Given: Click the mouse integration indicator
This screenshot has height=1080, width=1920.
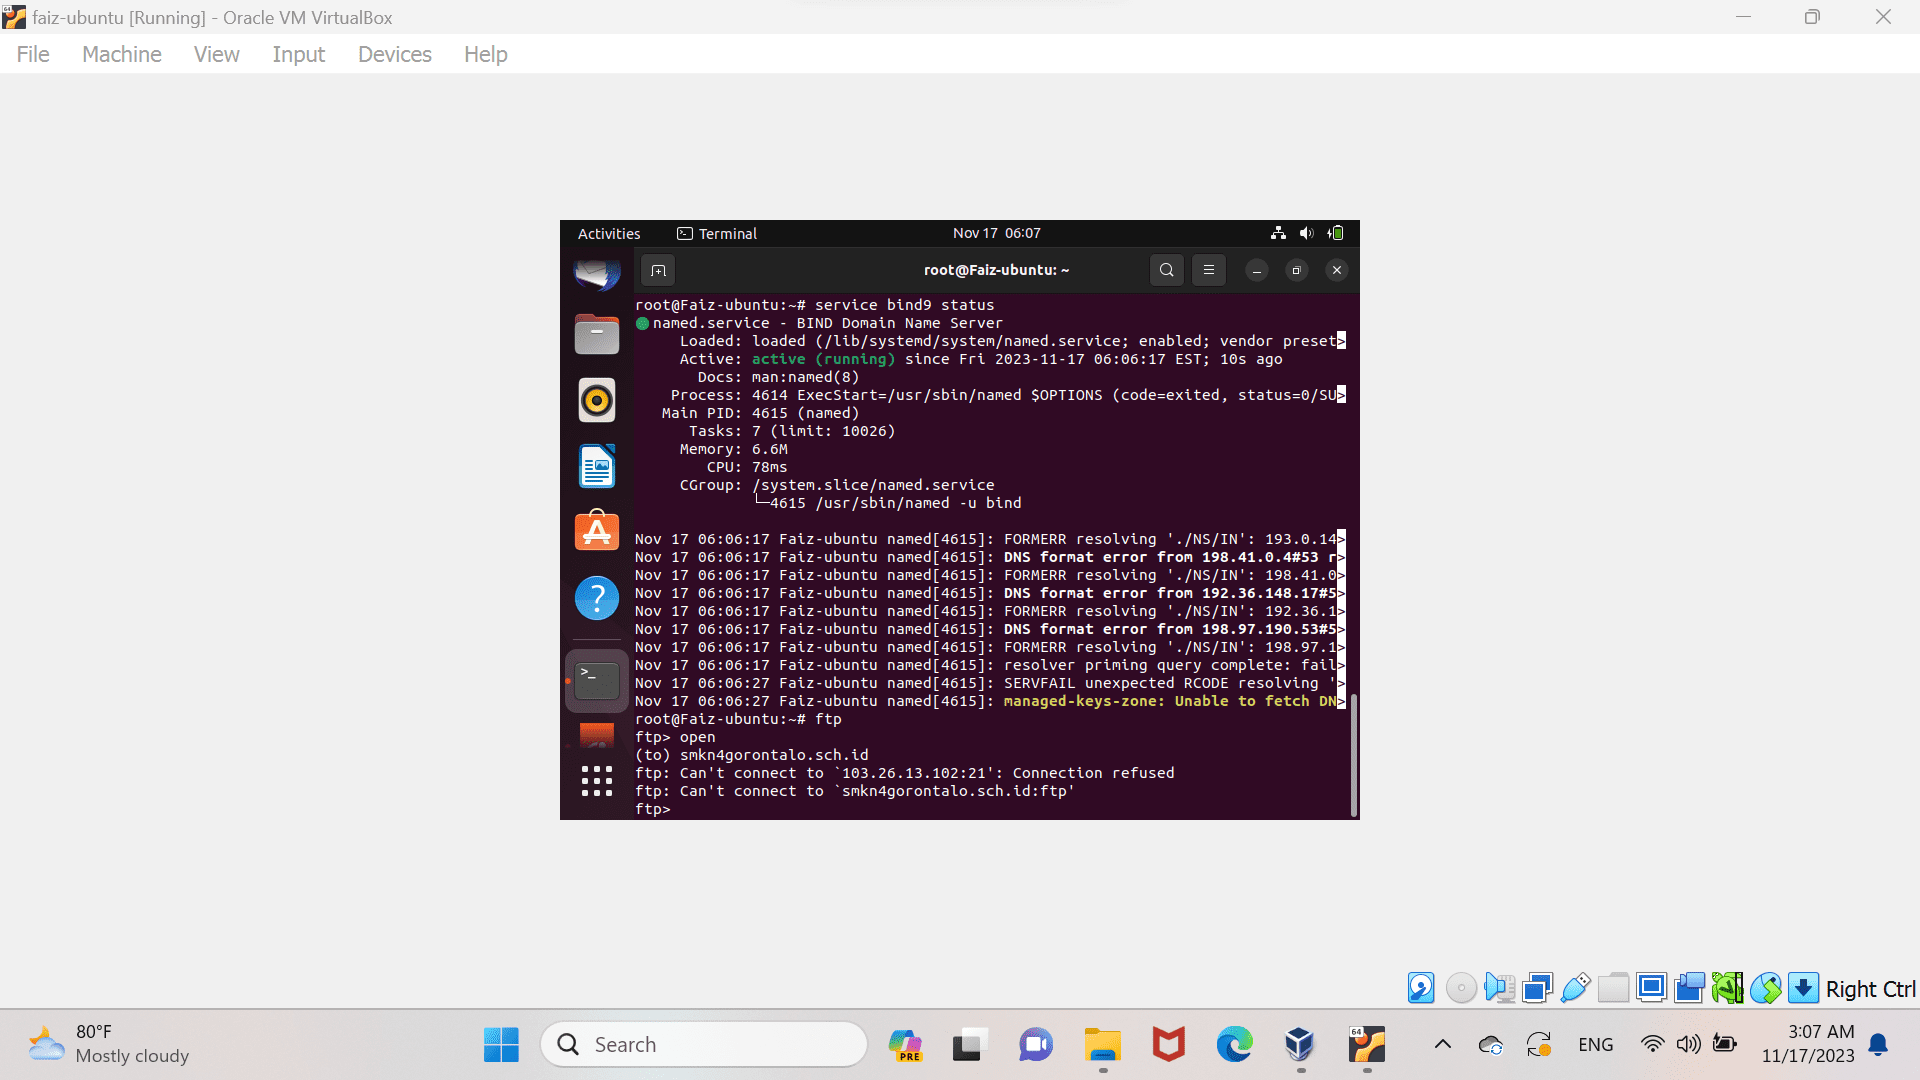Looking at the screenshot, I should 1765,988.
